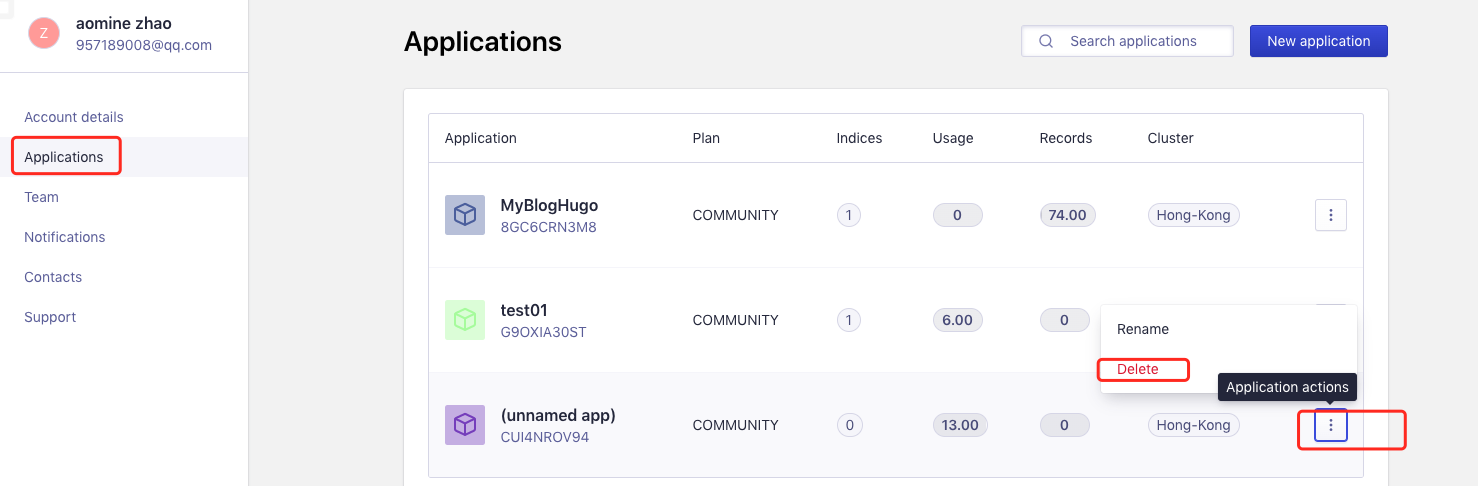Open the MyBlogHugo application name

[x=549, y=205]
